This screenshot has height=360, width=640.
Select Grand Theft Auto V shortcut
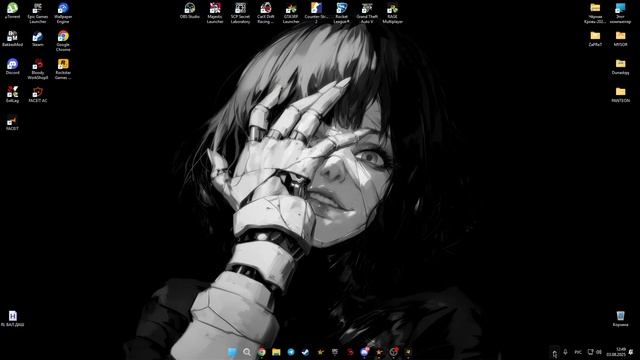(367, 13)
